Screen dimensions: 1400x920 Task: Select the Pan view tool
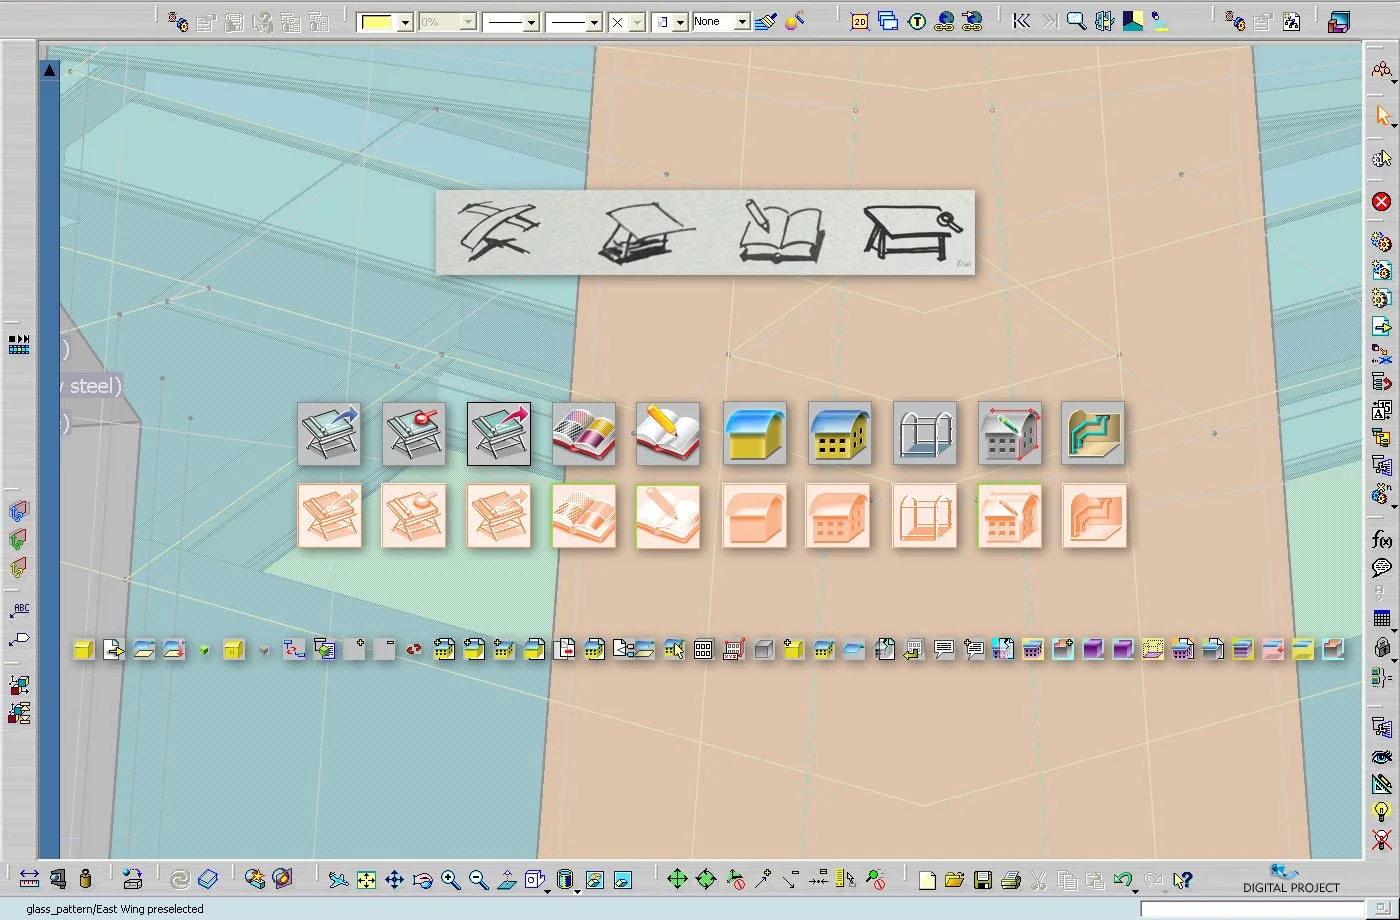click(x=394, y=880)
